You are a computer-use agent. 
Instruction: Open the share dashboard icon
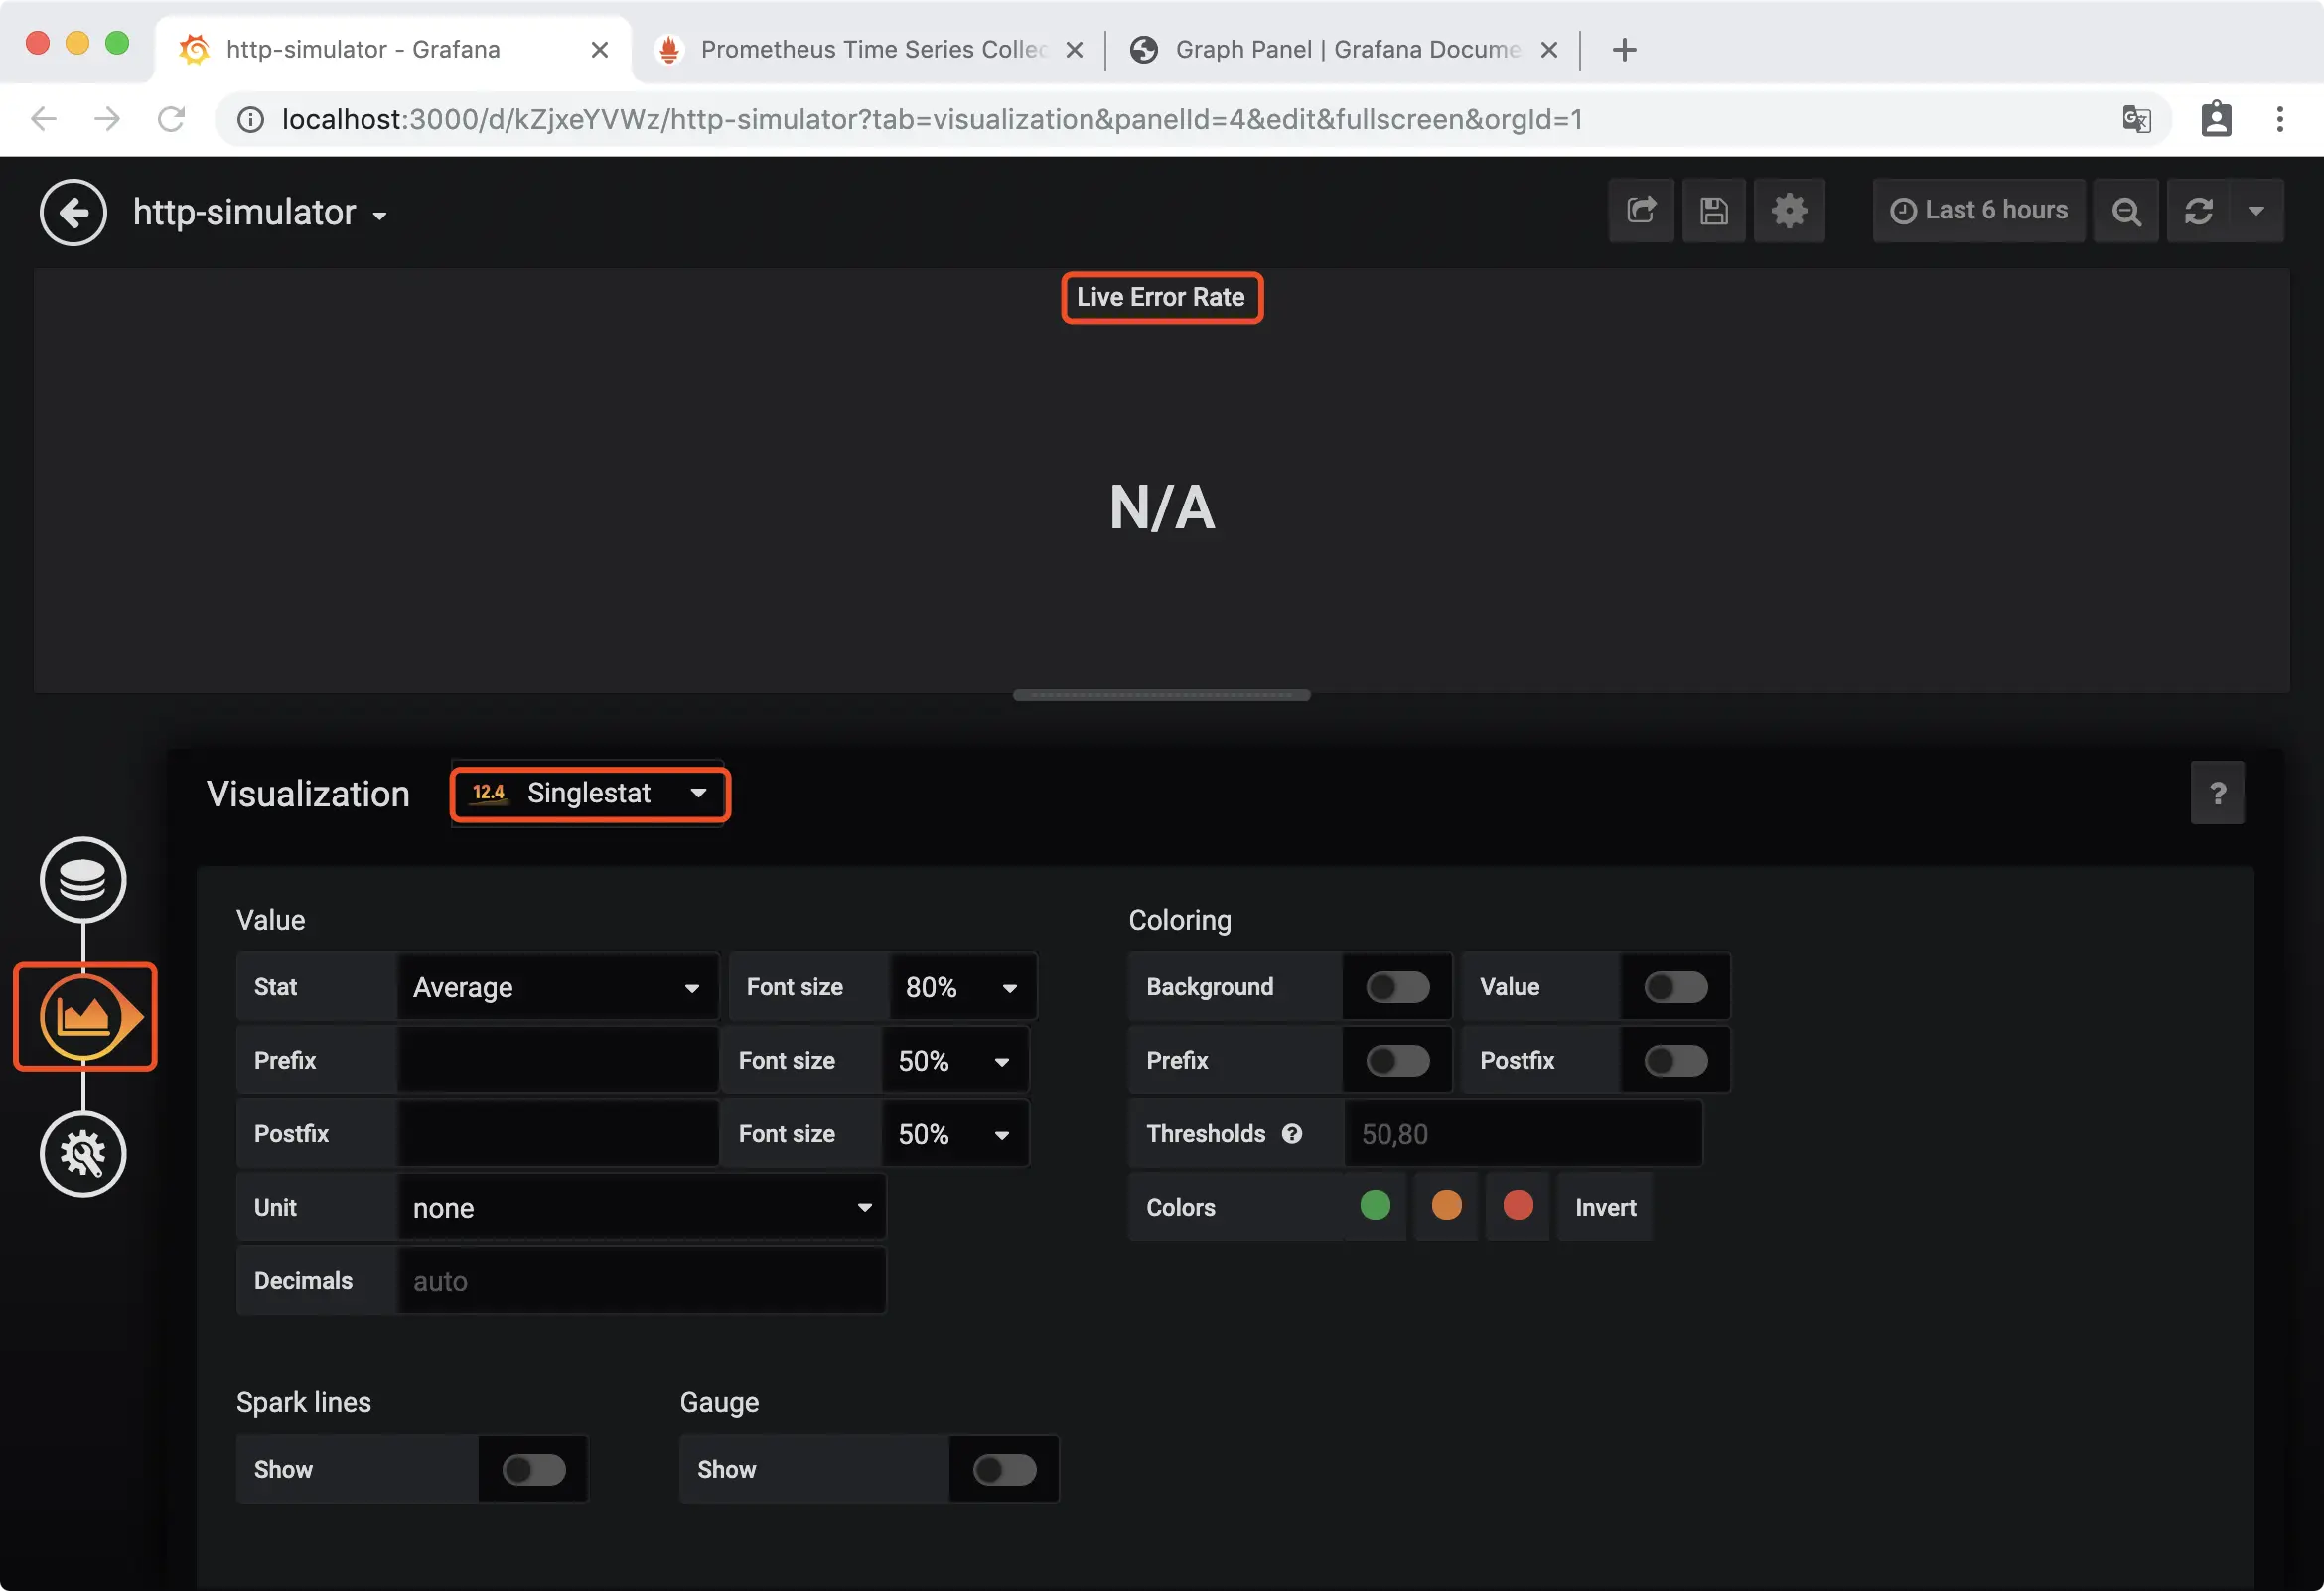click(1641, 211)
